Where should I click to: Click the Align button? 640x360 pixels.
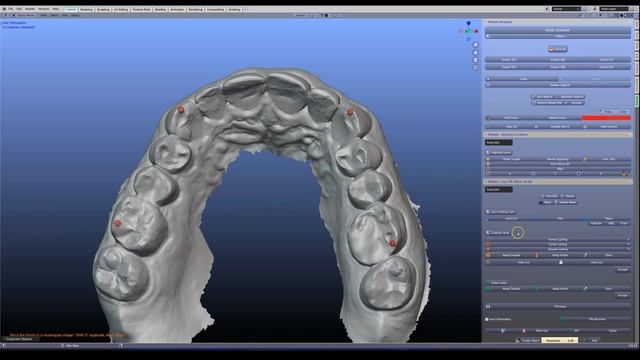(558, 169)
